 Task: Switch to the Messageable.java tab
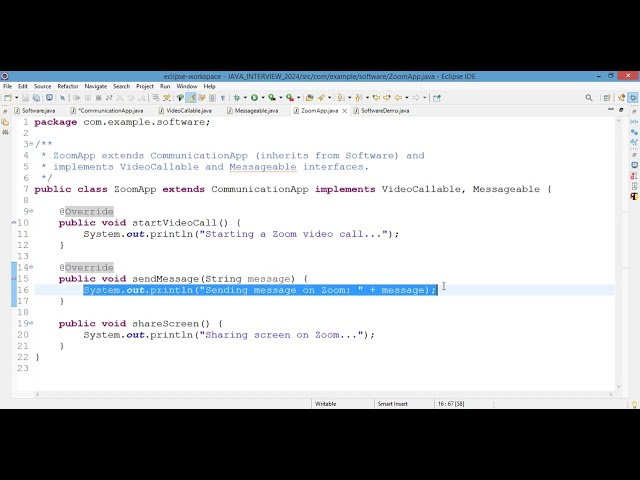click(x=253, y=111)
